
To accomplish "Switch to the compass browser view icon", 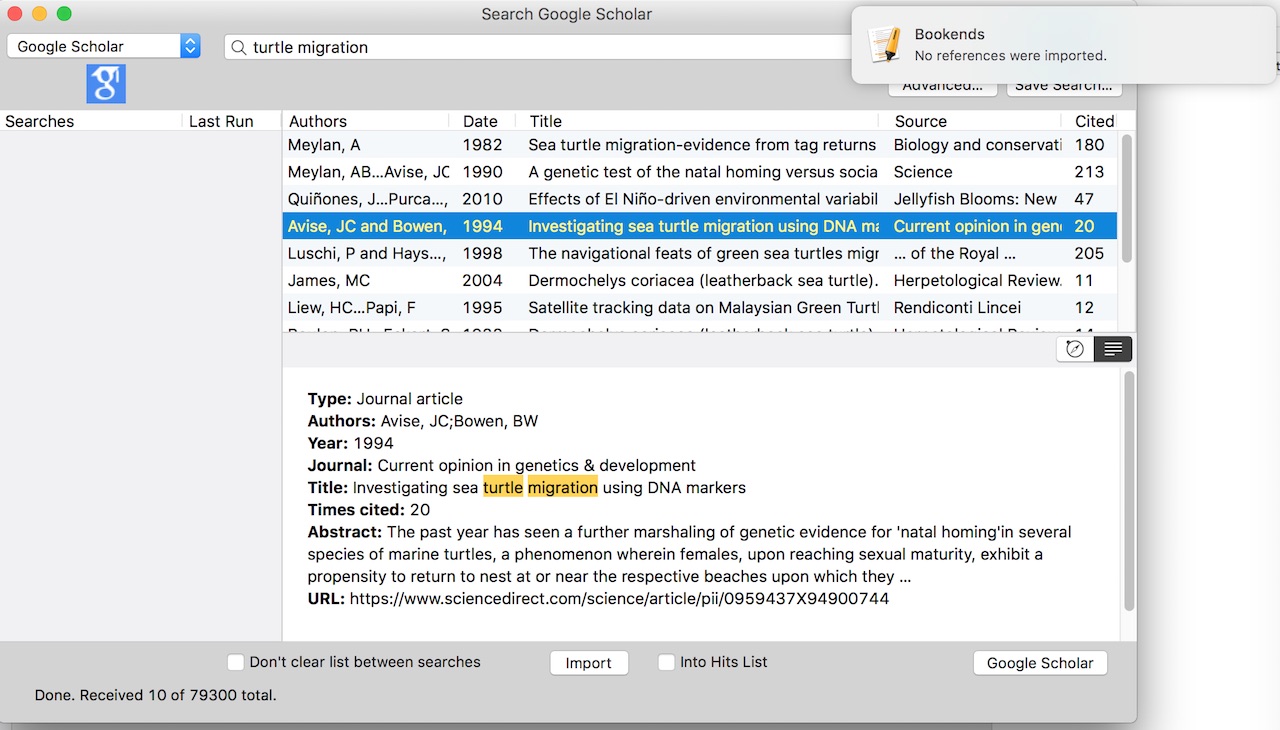I will click(x=1075, y=349).
